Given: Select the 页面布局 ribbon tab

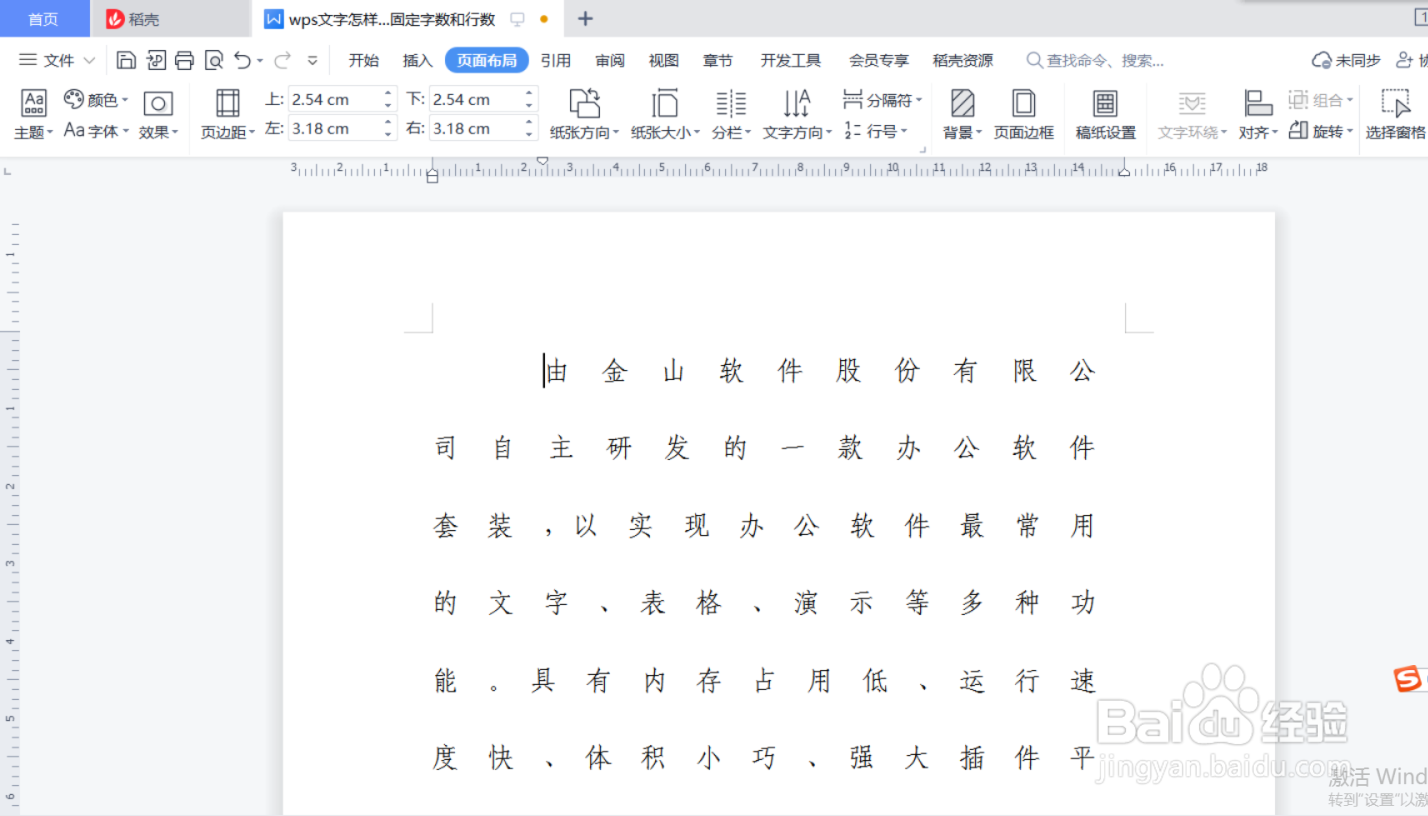Looking at the screenshot, I should (487, 61).
